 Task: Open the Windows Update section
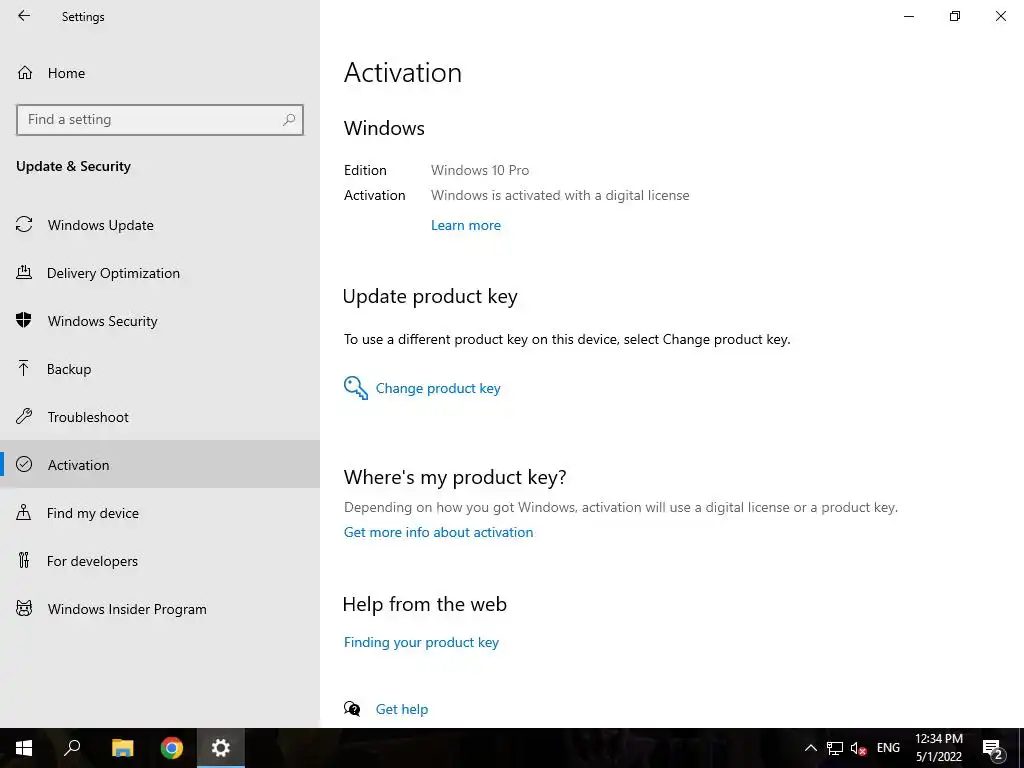point(160,225)
